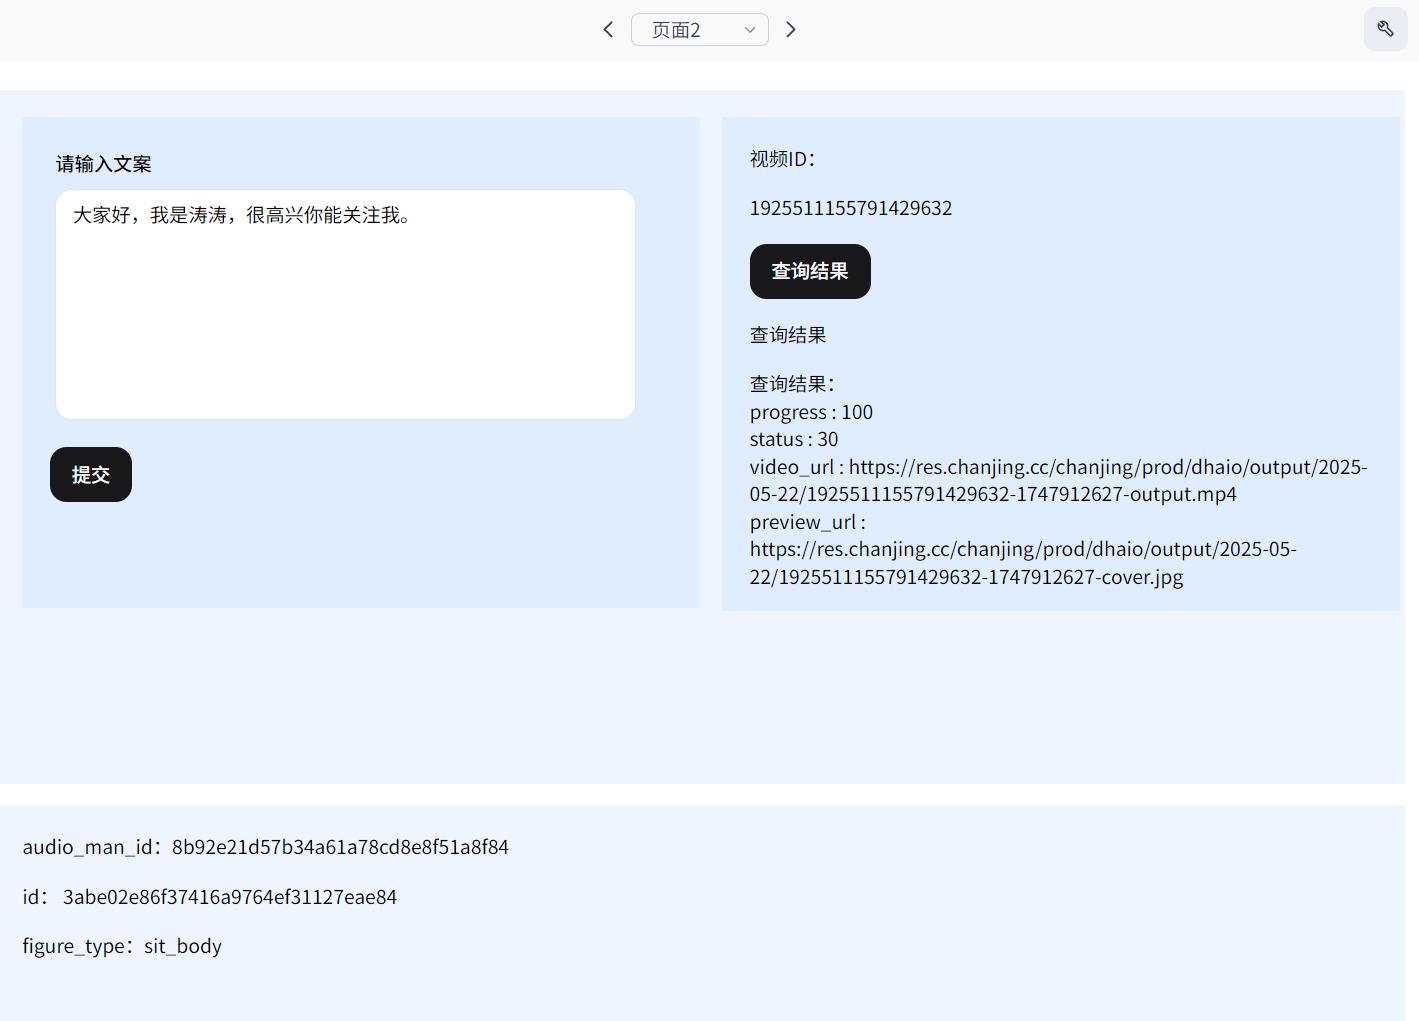Screen dimensions: 1419x1021
Task: Click the 视频ID label
Action: [782, 159]
